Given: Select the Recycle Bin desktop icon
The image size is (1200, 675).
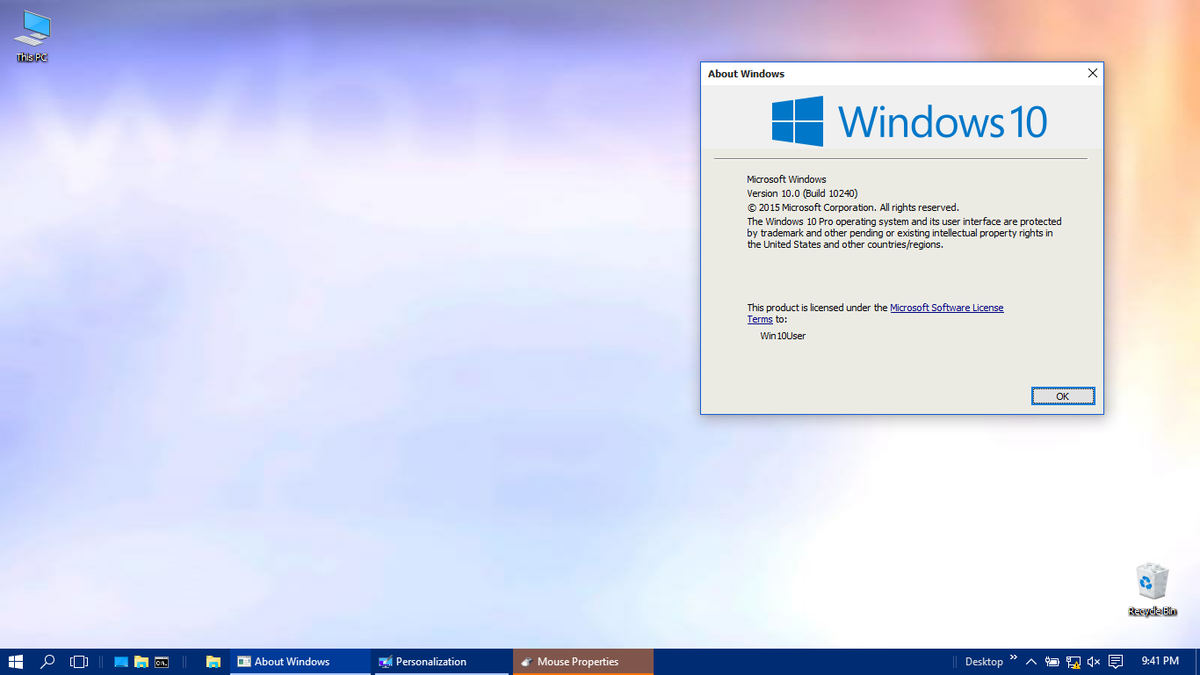Looking at the screenshot, I should [x=1152, y=590].
